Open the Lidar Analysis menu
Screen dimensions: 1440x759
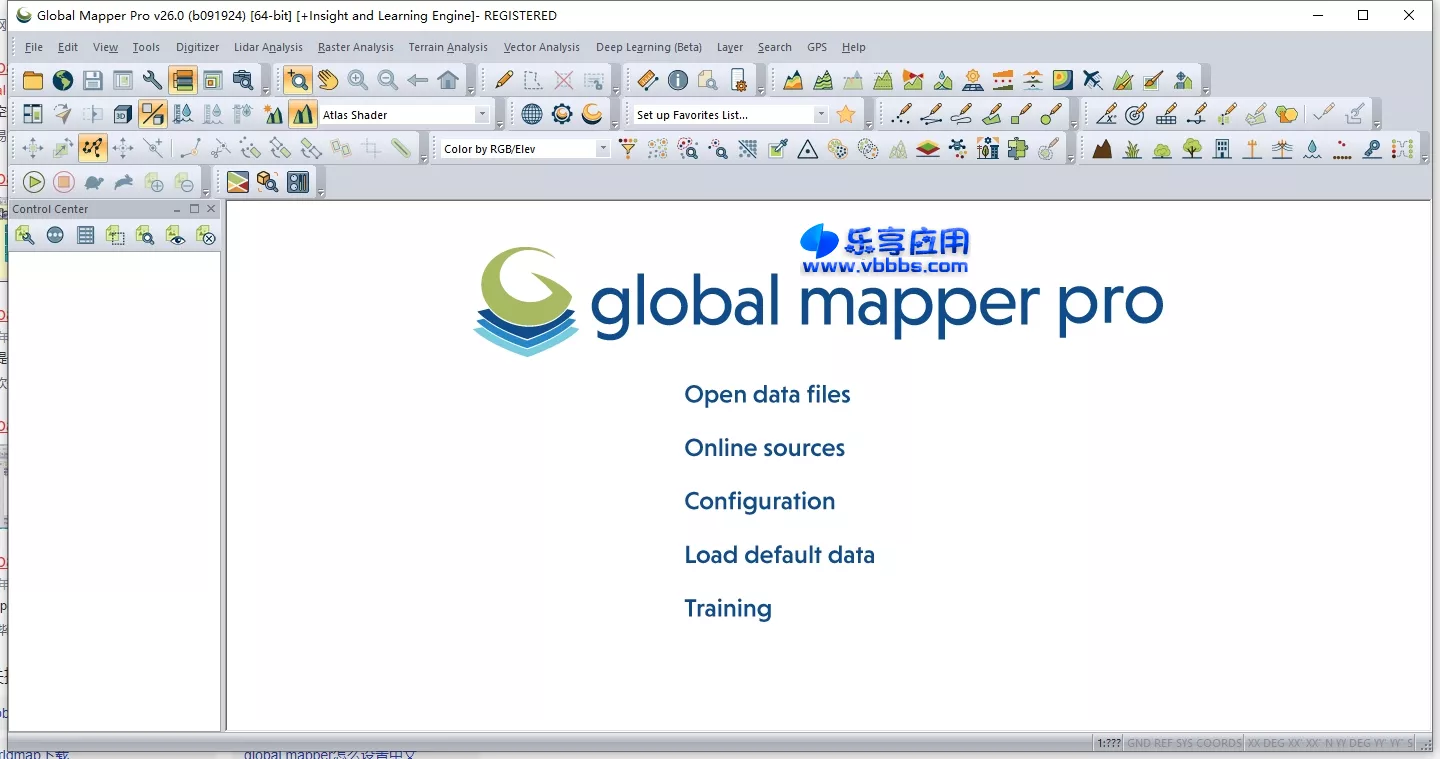(268, 47)
